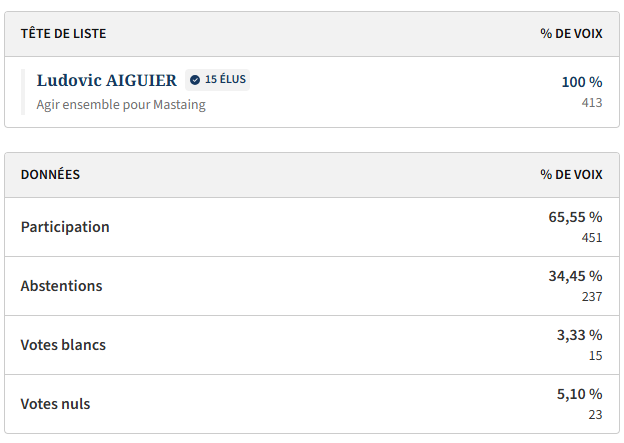
Task: Select the 100 % vote share value
Action: [x=582, y=82]
